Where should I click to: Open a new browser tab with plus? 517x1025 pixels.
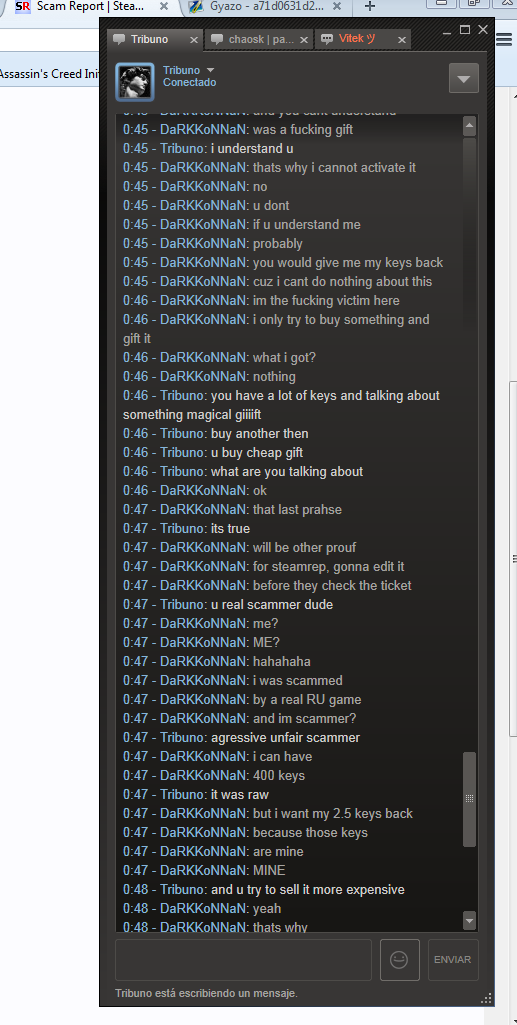pos(369,7)
